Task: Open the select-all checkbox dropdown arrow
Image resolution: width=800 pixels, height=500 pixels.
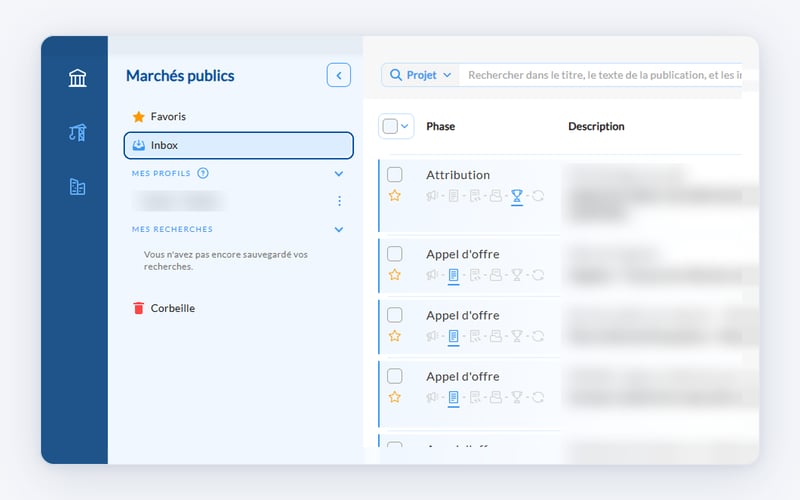Action: pyautogui.click(x=405, y=126)
